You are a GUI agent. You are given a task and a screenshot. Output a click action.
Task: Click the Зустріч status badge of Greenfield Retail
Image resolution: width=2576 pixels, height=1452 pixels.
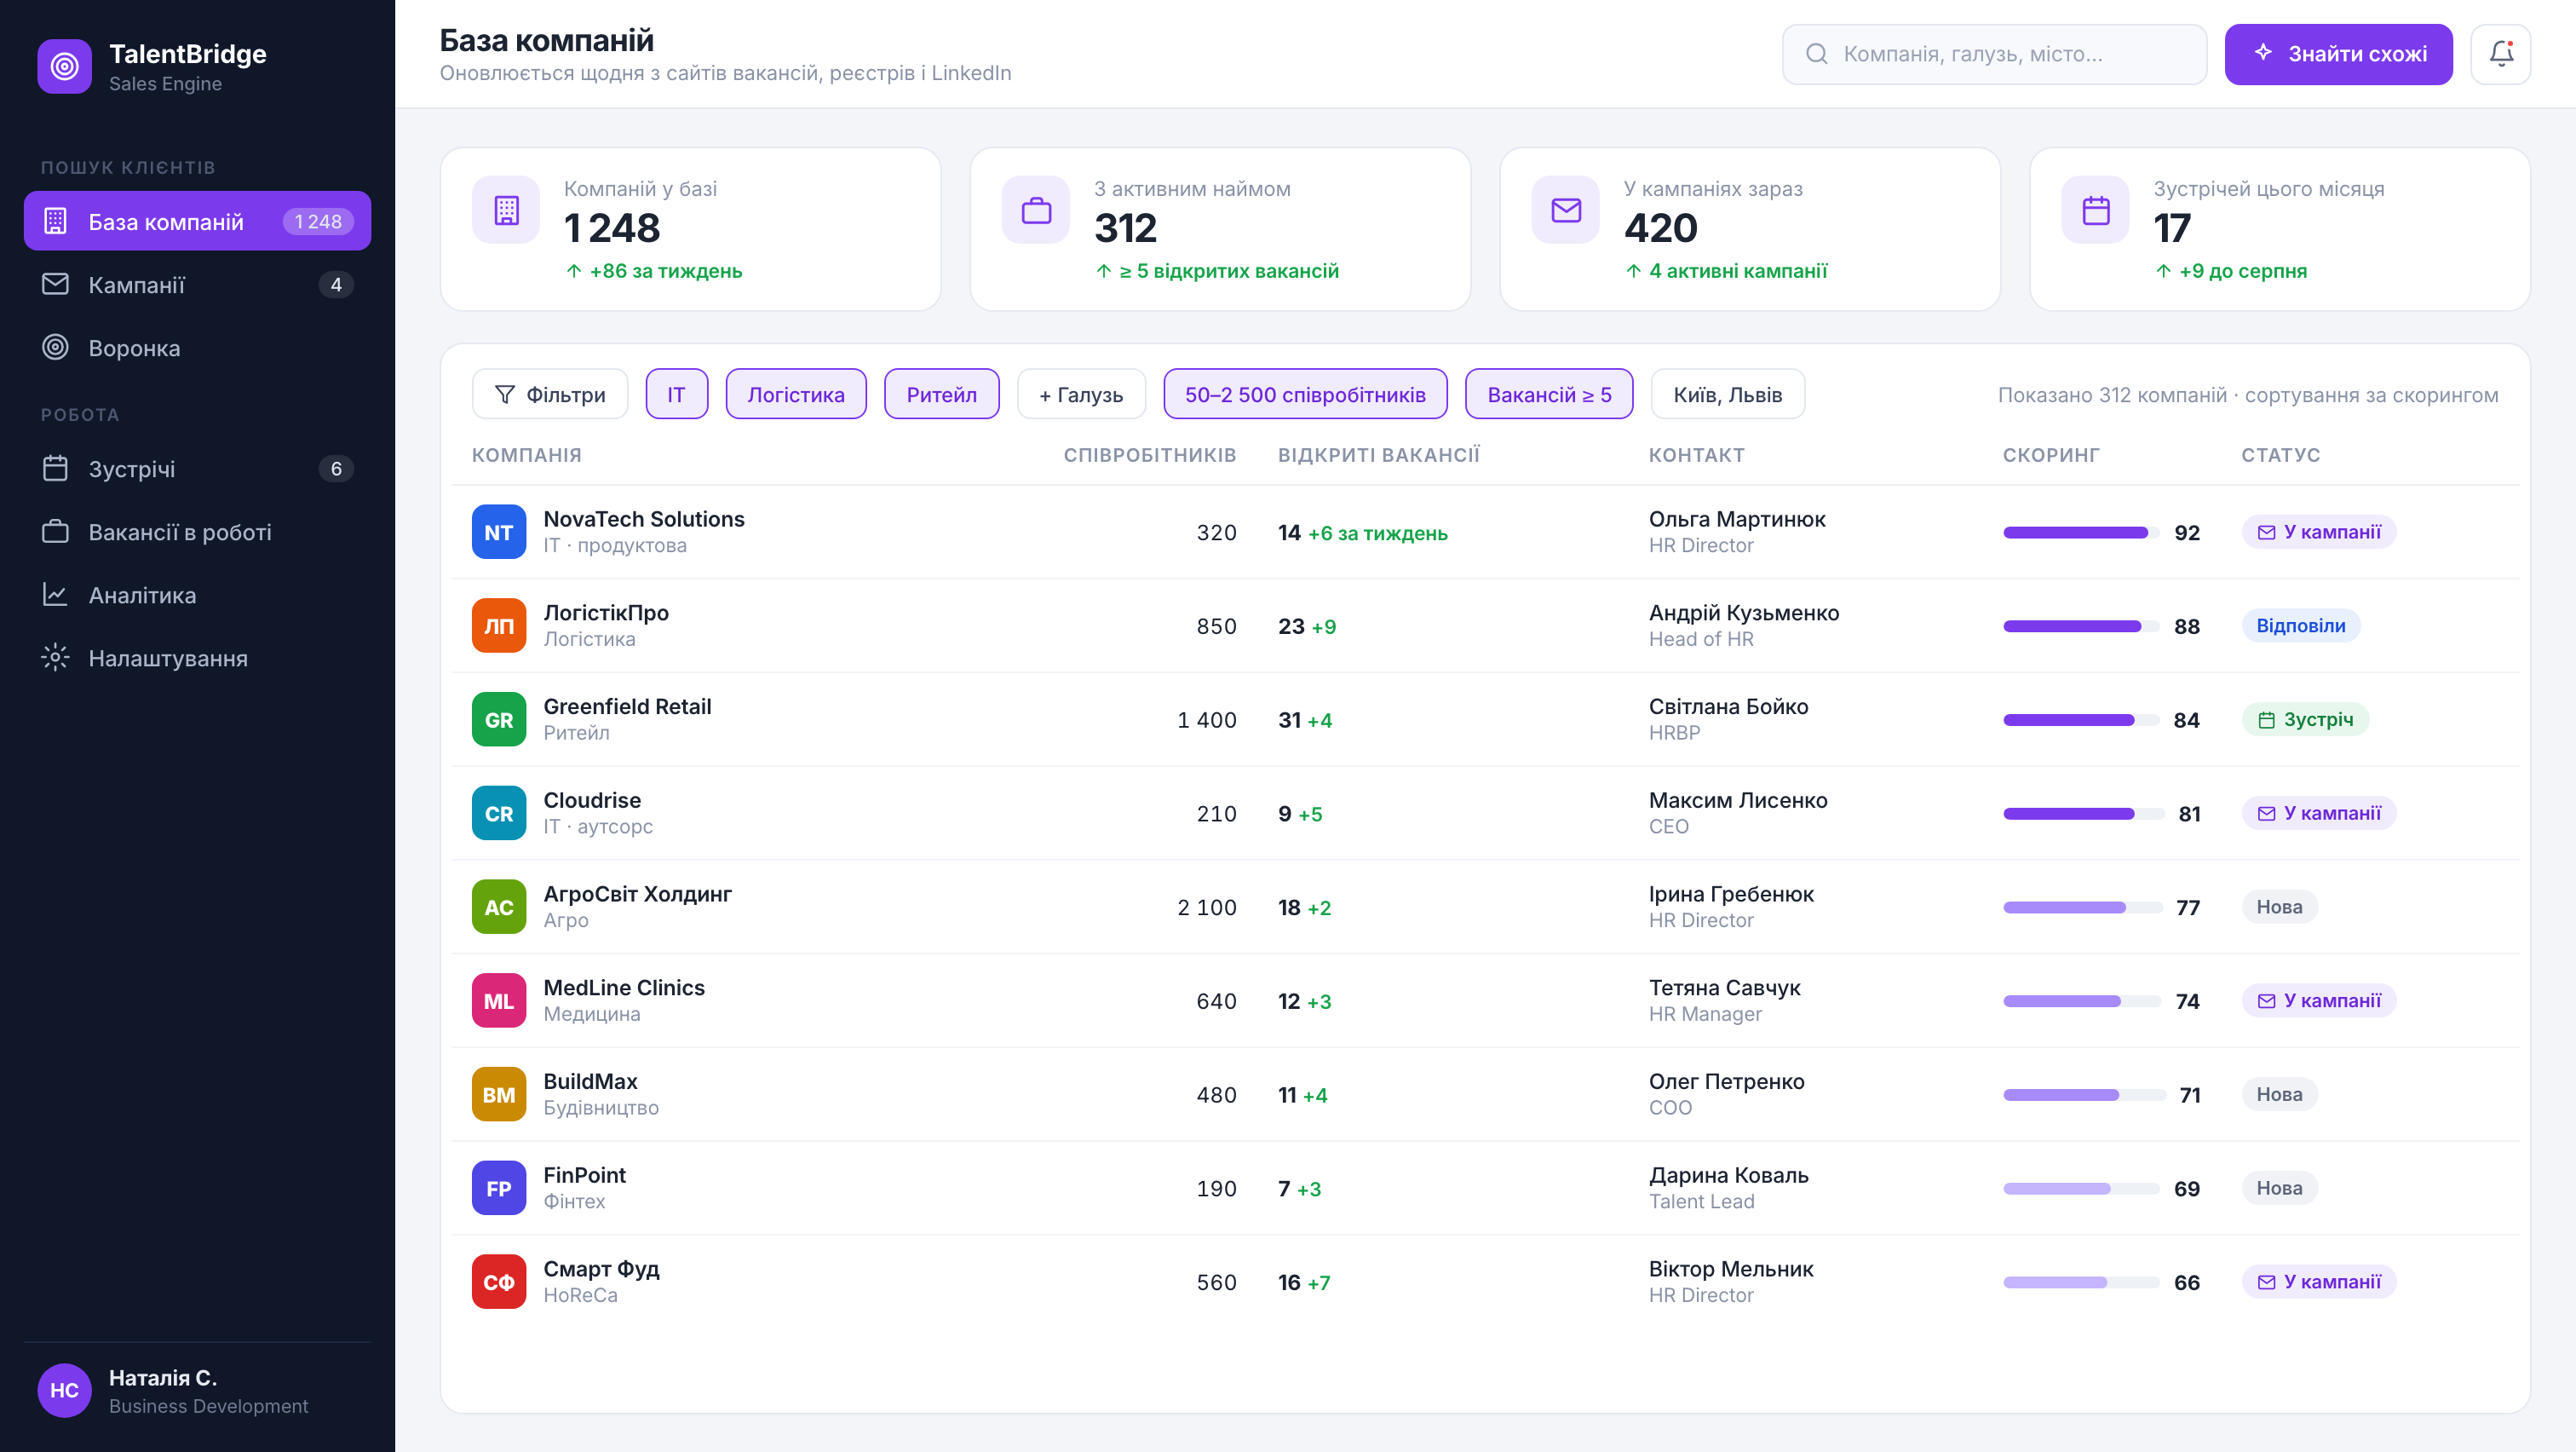2304,720
